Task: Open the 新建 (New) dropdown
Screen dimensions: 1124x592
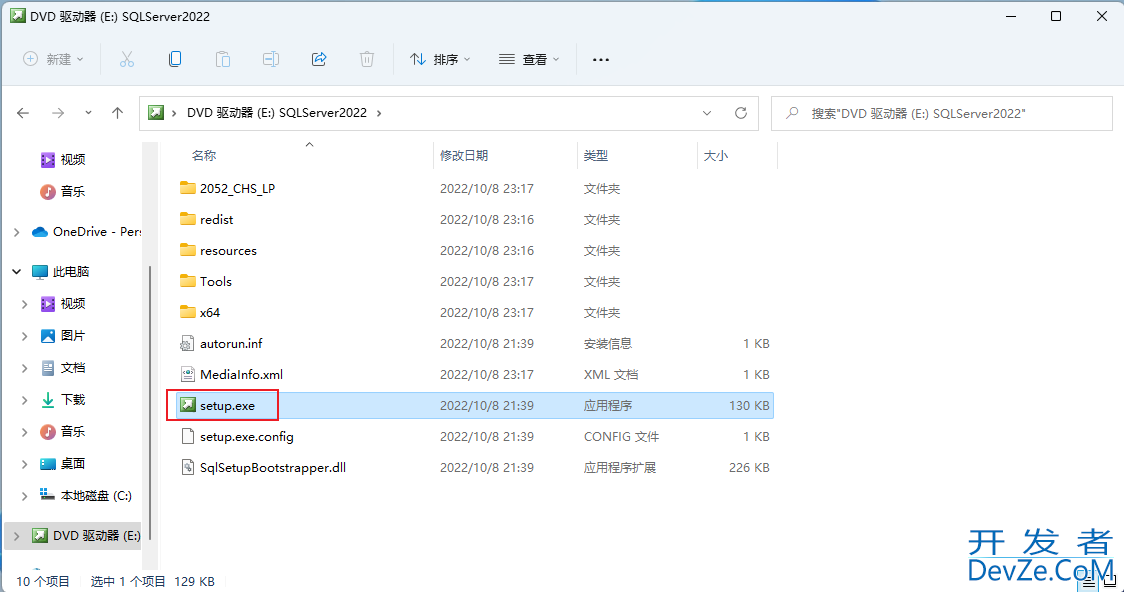Action: 53,59
